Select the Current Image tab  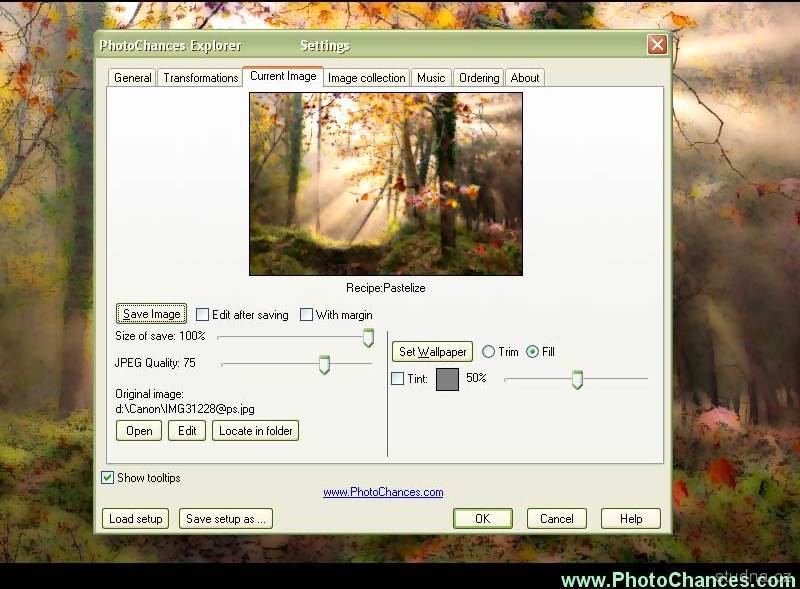coord(283,76)
